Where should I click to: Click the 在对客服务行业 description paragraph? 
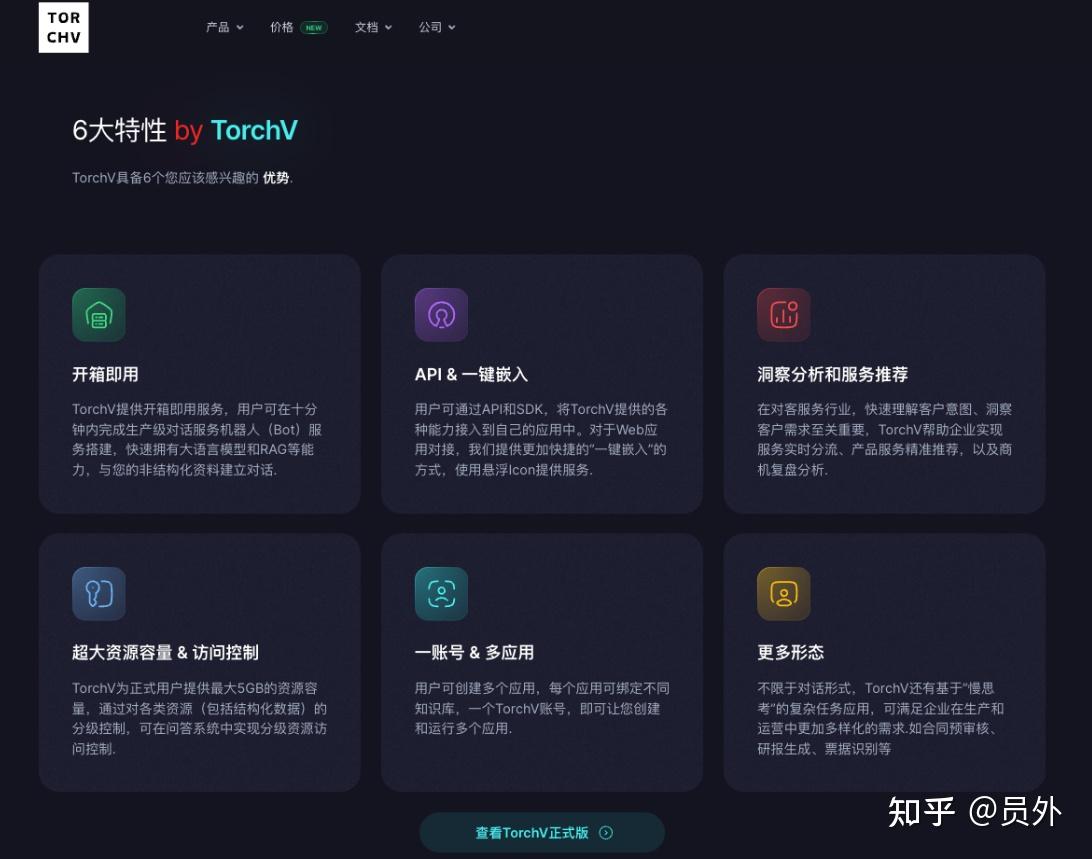(x=884, y=440)
